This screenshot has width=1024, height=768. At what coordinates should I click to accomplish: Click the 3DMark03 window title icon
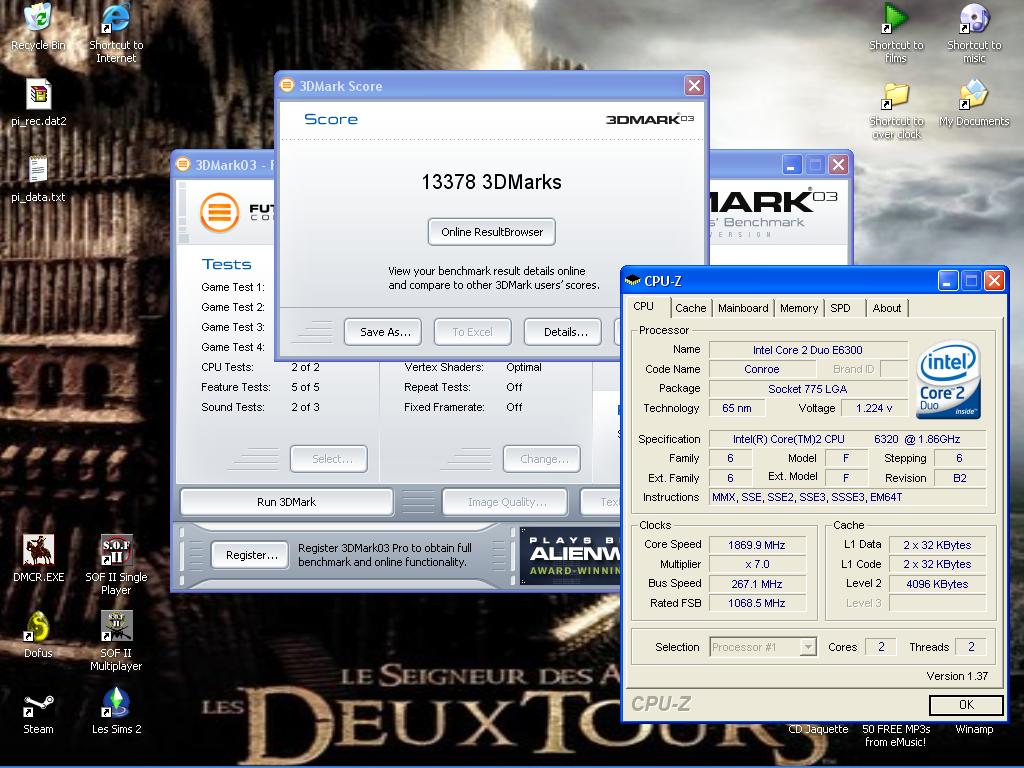(x=184, y=165)
